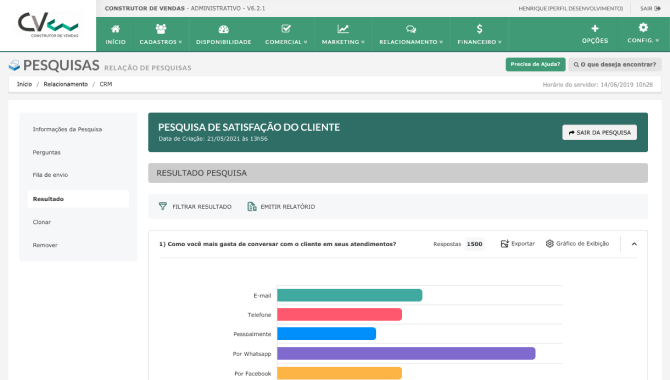
Task: Click Filtrar Resultado text
Action: (x=202, y=206)
